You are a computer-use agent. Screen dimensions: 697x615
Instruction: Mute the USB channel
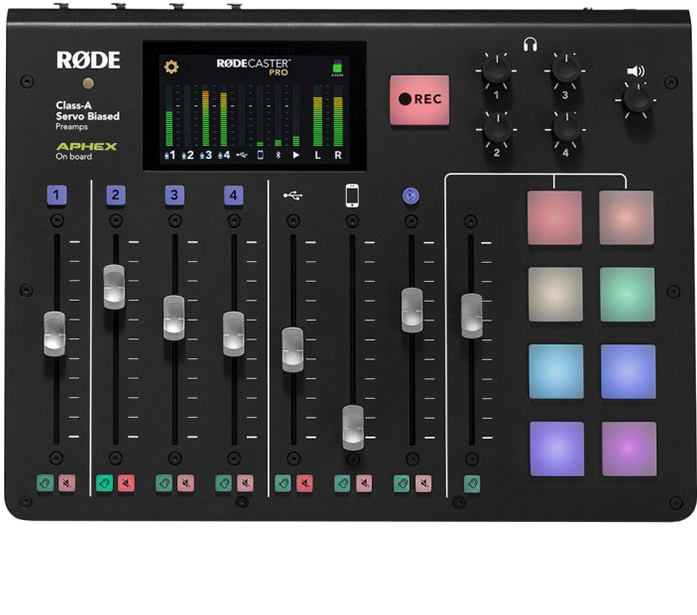pyautogui.click(x=305, y=483)
